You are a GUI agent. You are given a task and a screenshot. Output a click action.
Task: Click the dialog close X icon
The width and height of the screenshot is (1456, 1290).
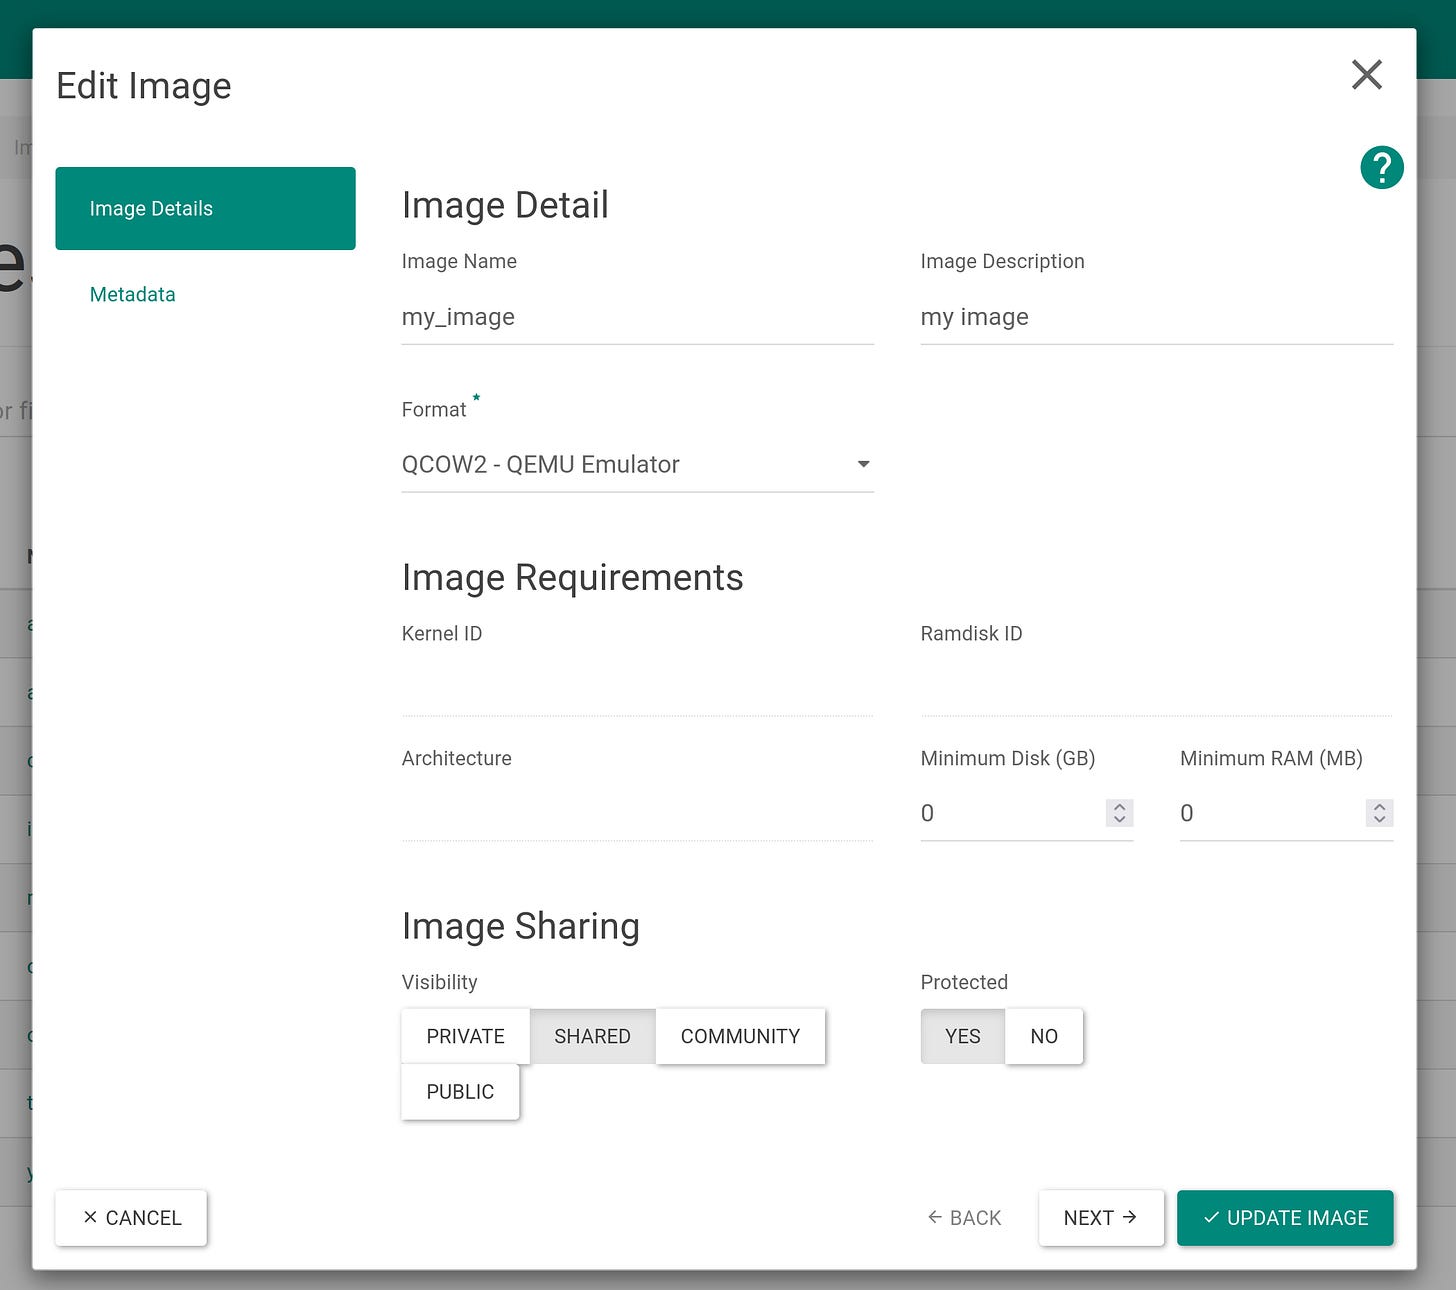tap(1367, 75)
